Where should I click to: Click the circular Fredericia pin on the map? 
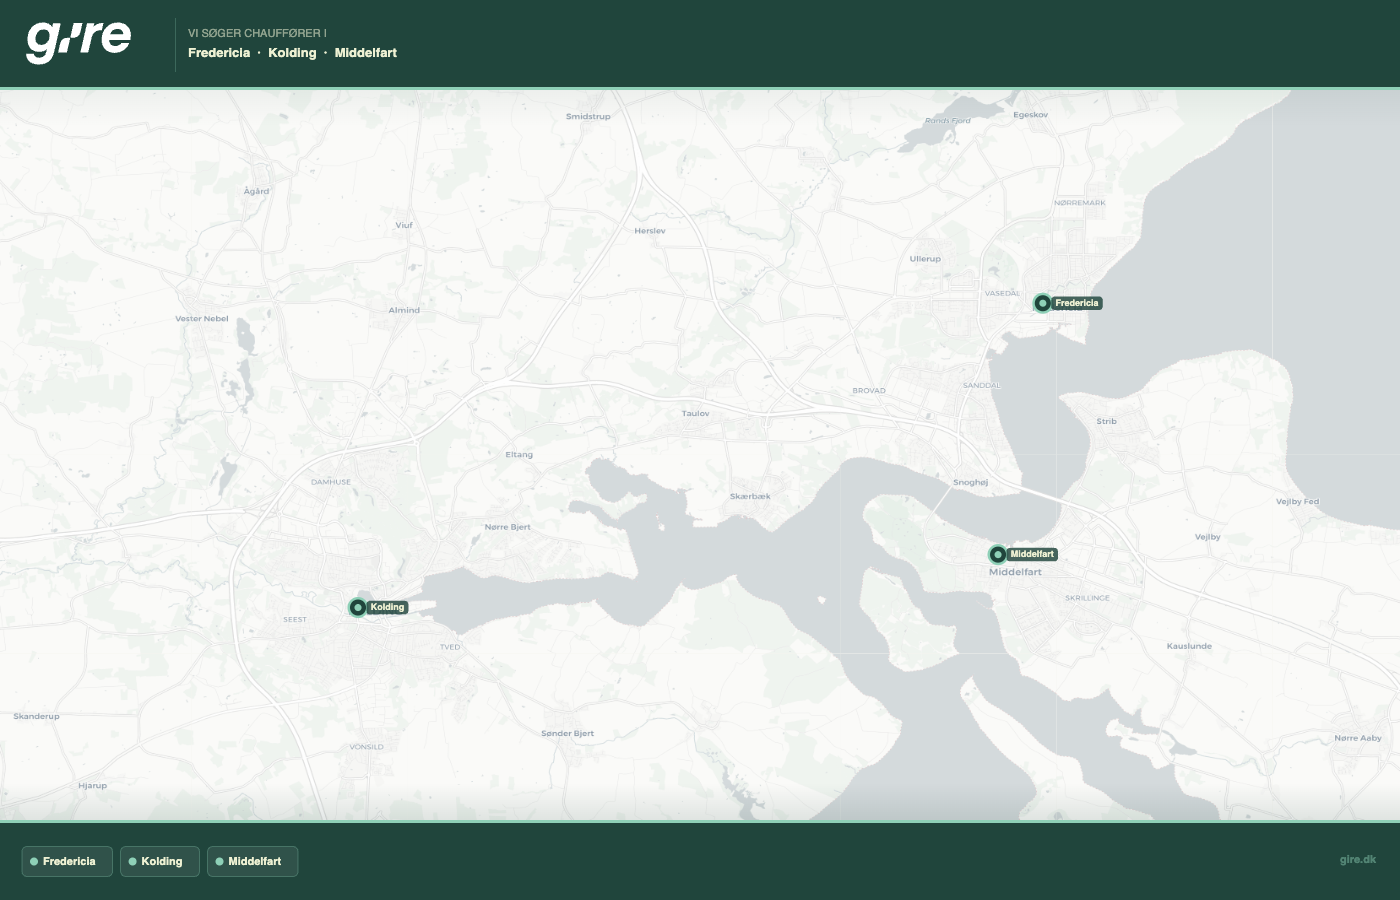[x=1042, y=303]
